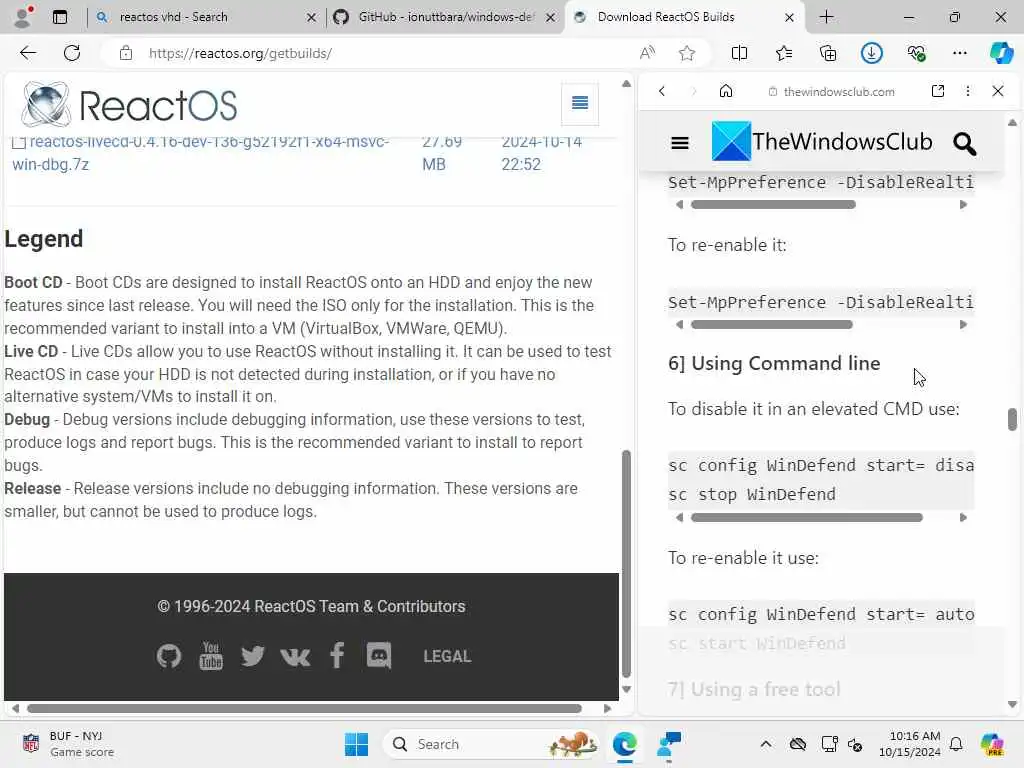The image size is (1024, 768).
Task: Show hidden system tray icons
Action: [765, 744]
